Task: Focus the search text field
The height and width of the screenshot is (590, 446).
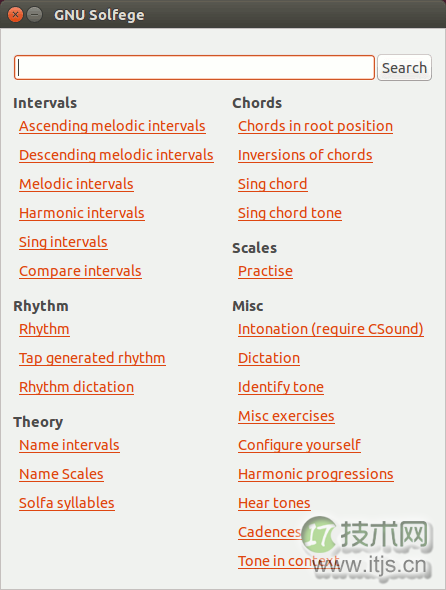Action: (x=194, y=68)
